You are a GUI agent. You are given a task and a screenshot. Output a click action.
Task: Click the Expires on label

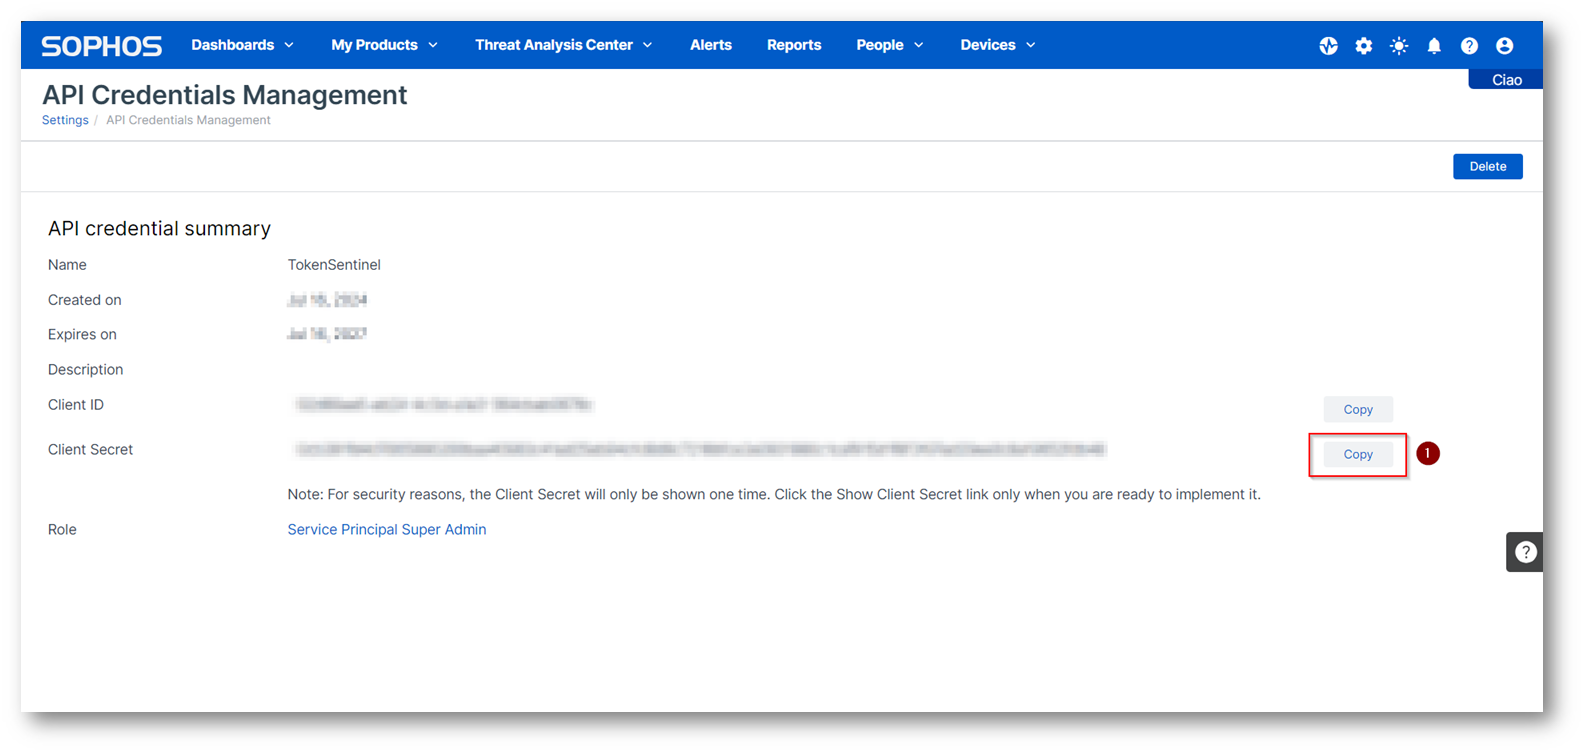point(82,335)
